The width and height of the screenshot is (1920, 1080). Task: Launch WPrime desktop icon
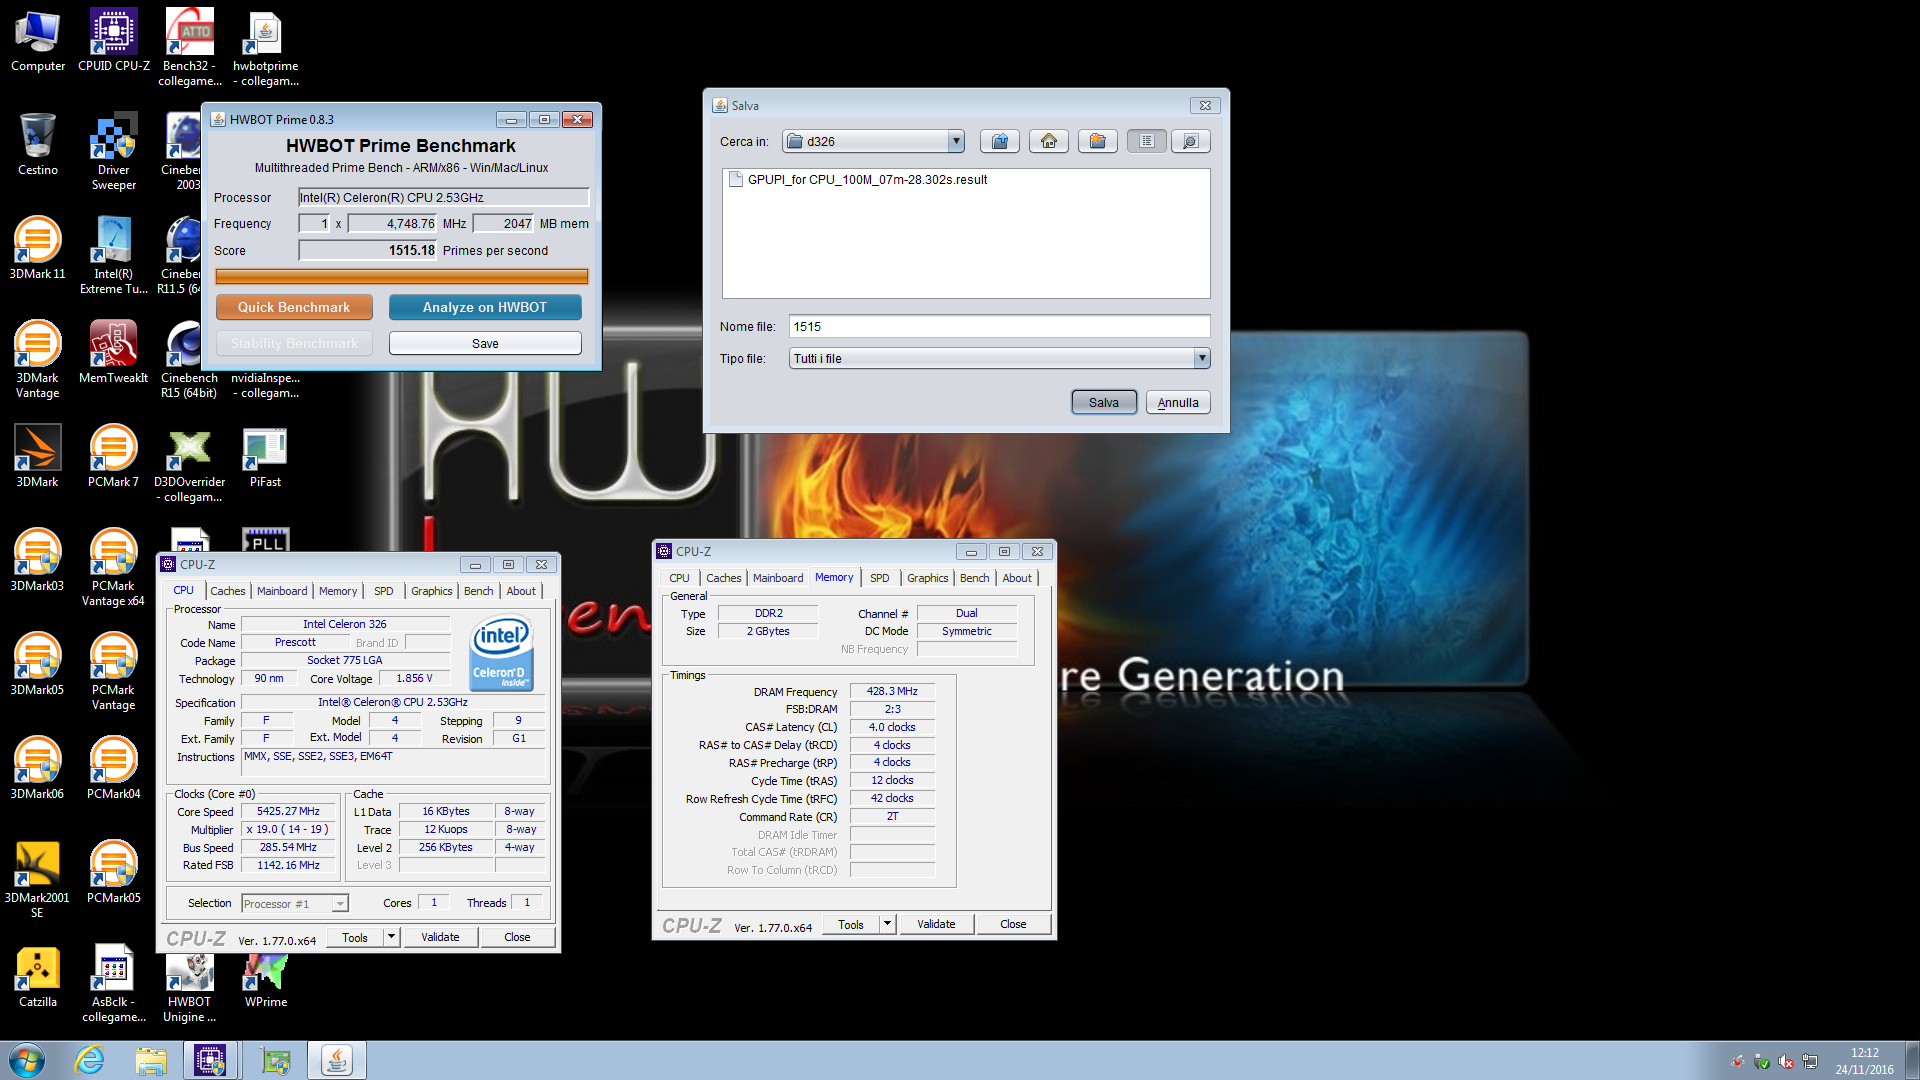[265, 980]
